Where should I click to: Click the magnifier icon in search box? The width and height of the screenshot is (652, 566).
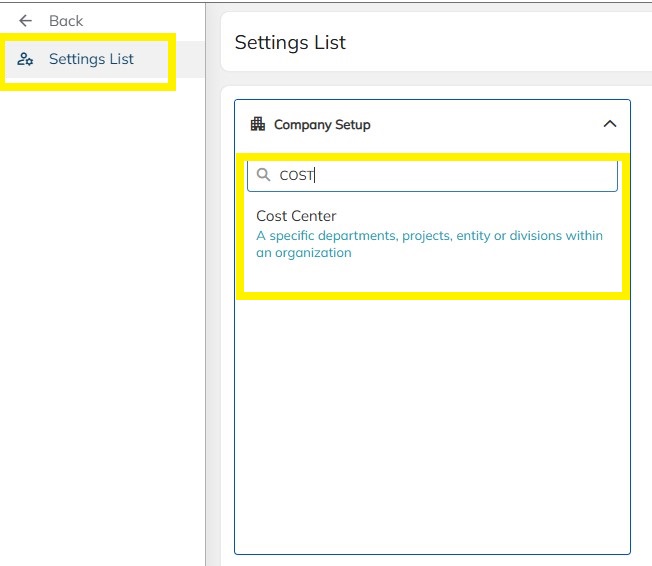click(x=264, y=175)
